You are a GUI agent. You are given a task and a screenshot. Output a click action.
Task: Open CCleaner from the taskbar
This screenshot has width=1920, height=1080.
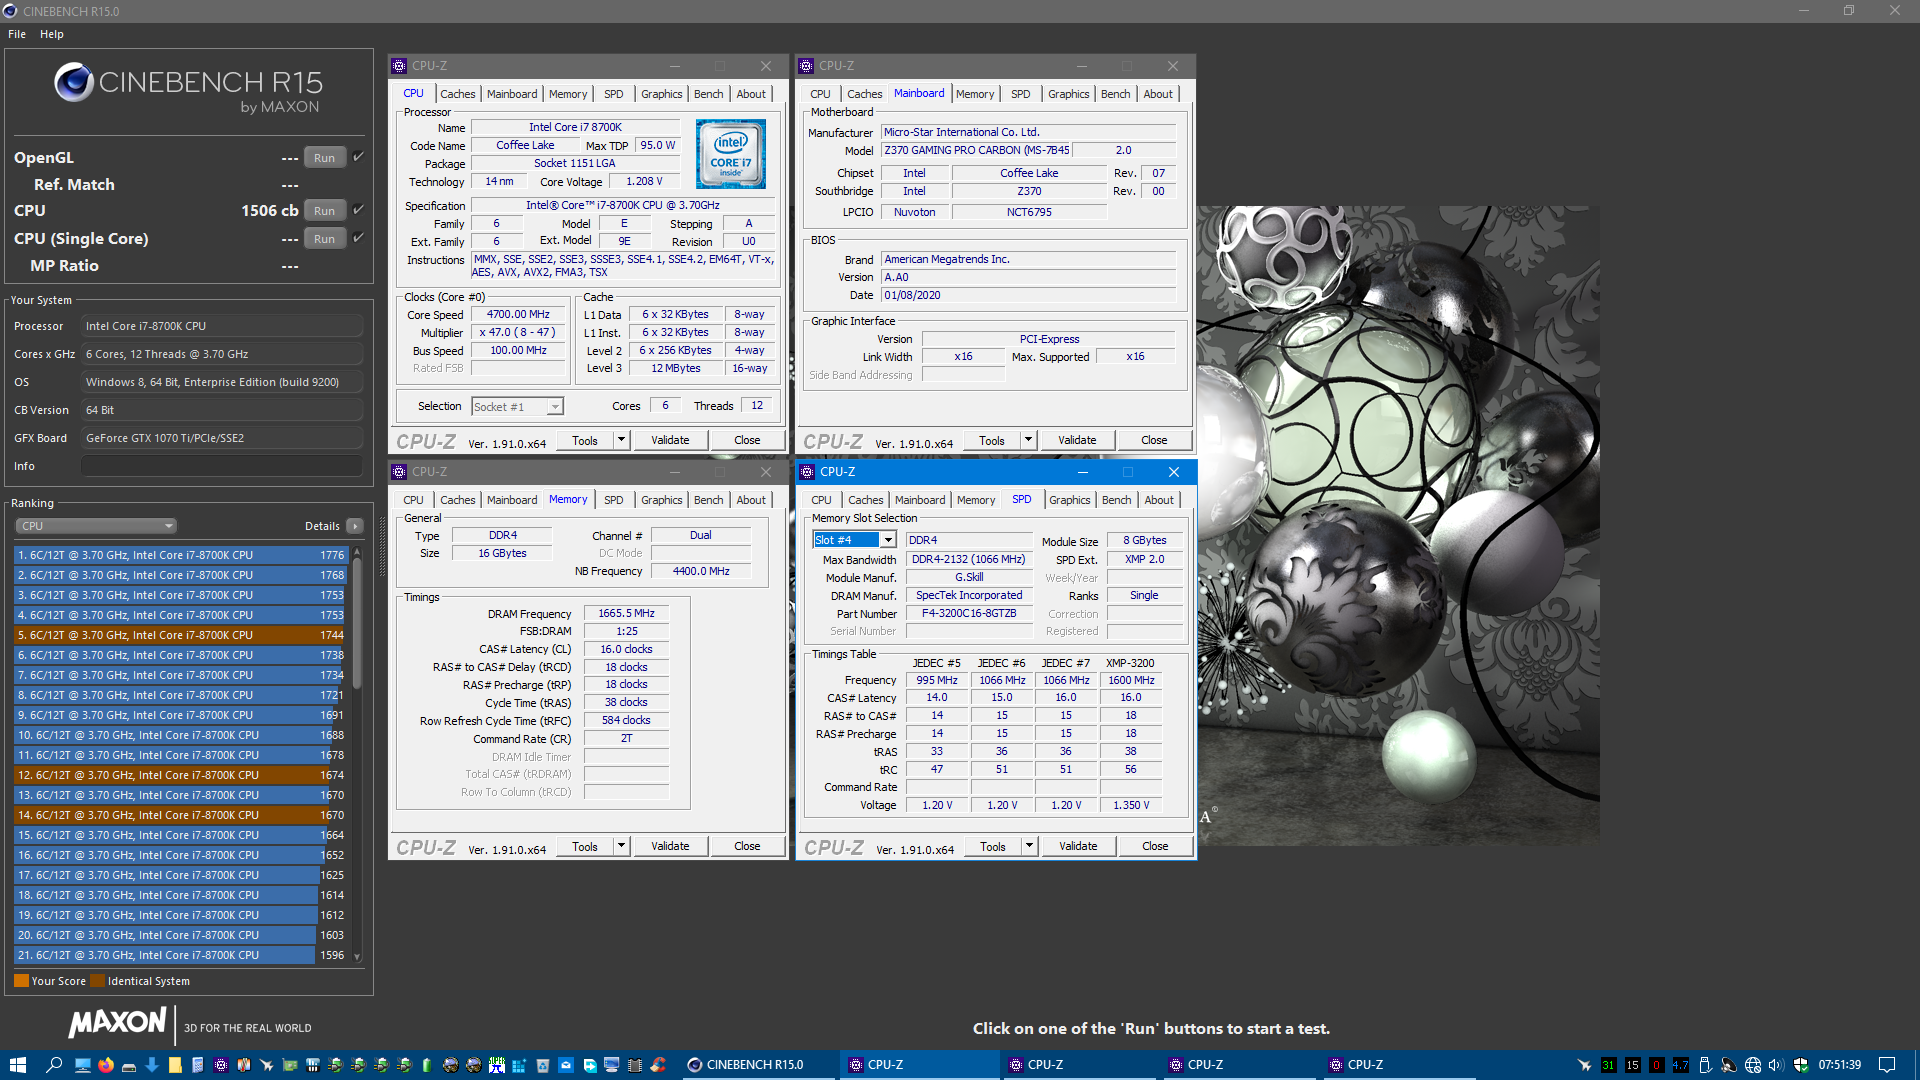(658, 1065)
